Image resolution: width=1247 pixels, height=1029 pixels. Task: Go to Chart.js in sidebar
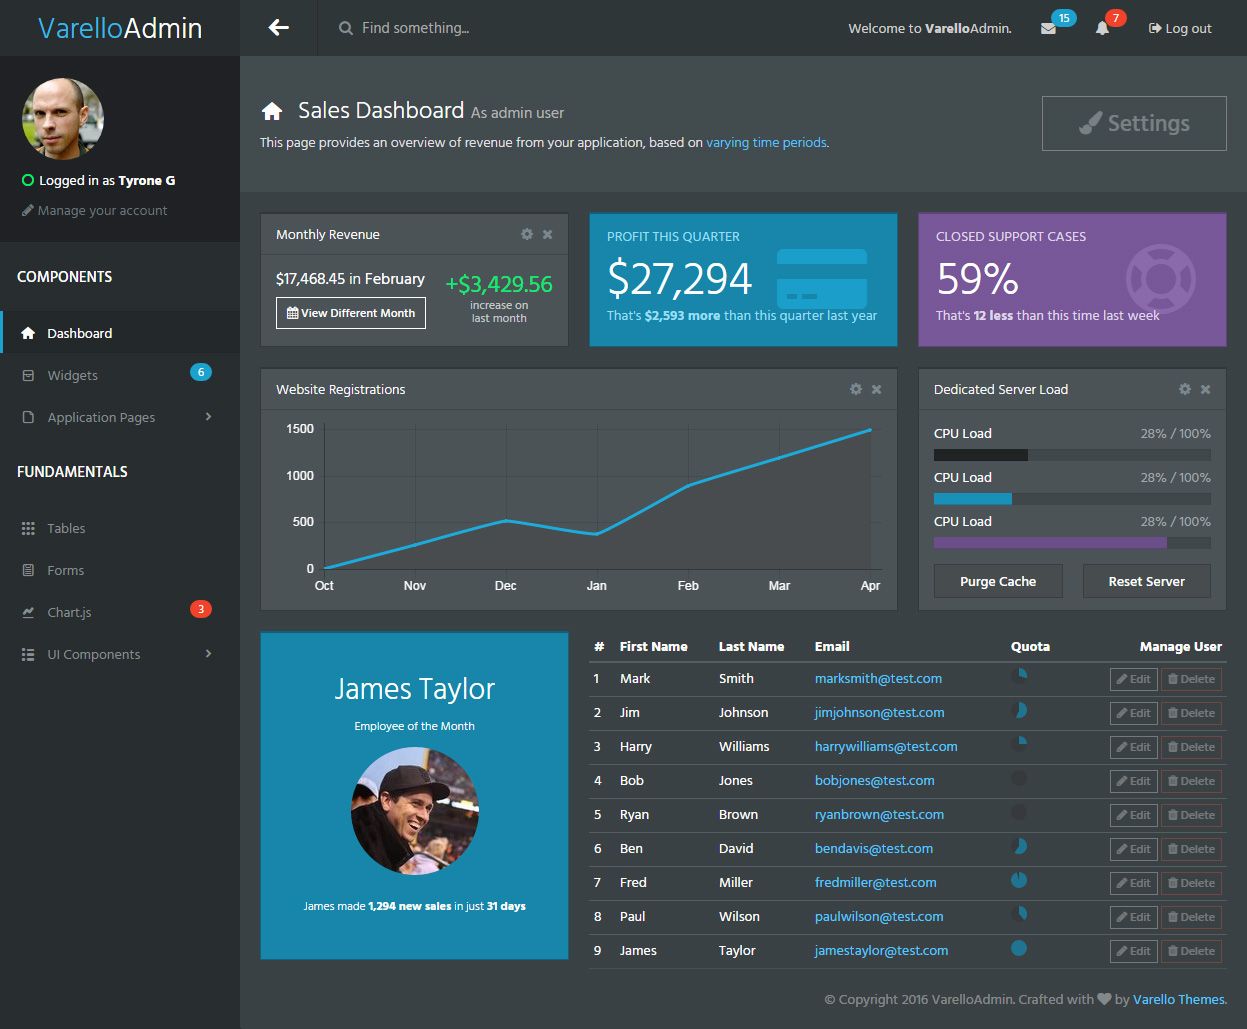69,612
